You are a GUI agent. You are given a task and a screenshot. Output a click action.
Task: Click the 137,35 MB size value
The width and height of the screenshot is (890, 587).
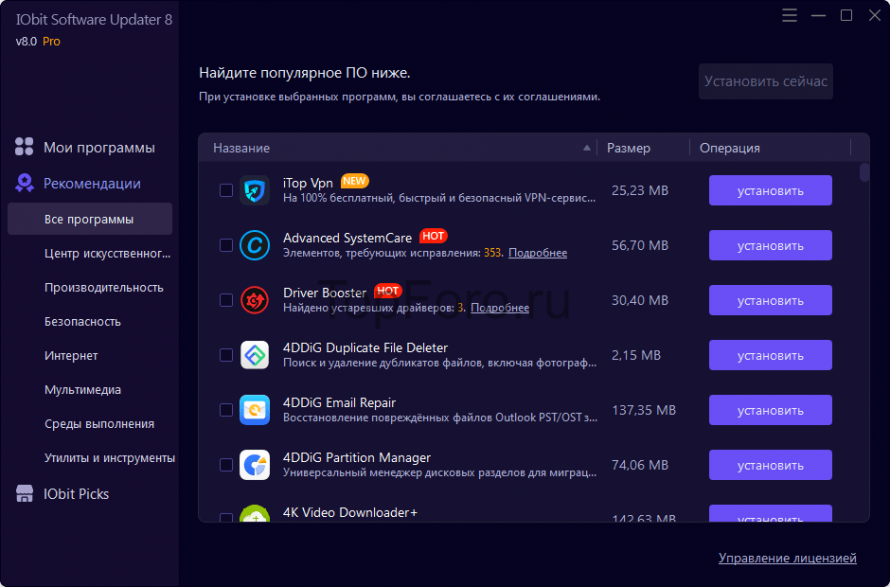(x=644, y=410)
